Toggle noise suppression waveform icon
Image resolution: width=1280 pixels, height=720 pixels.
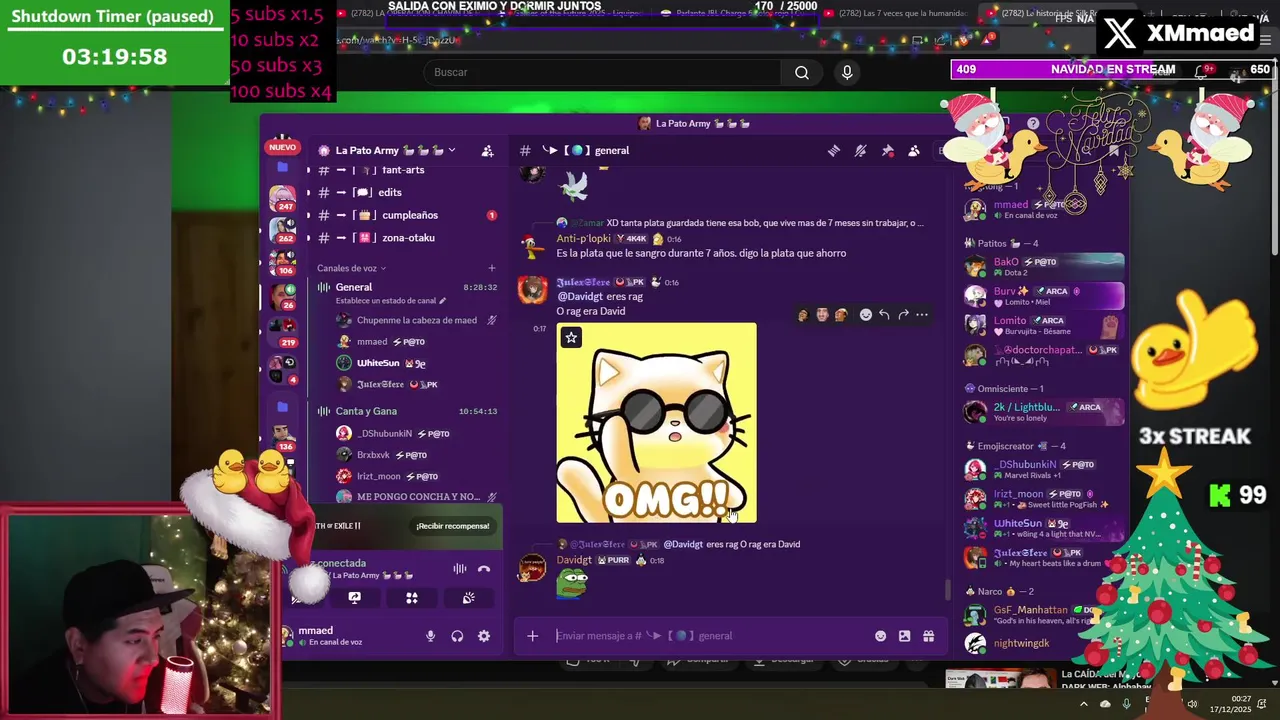[459, 569]
